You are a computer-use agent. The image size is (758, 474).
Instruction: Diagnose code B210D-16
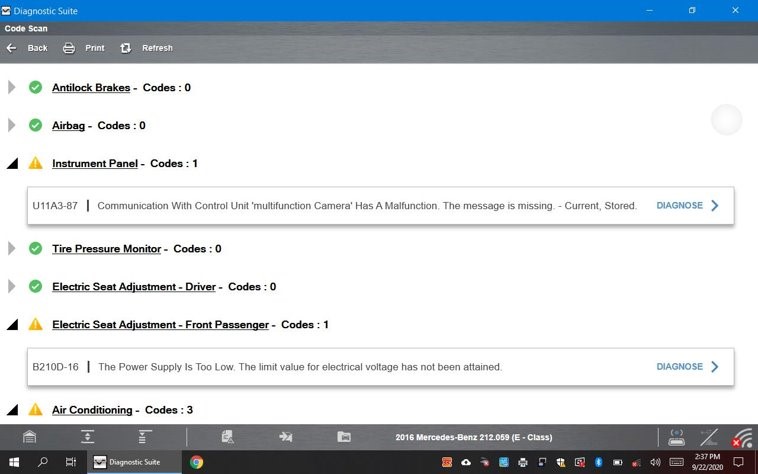(x=687, y=367)
